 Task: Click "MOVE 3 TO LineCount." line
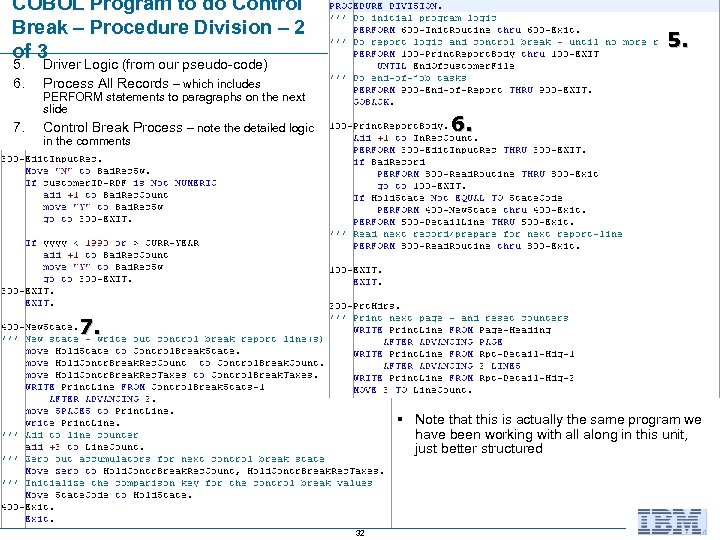pyautogui.click(x=413, y=390)
